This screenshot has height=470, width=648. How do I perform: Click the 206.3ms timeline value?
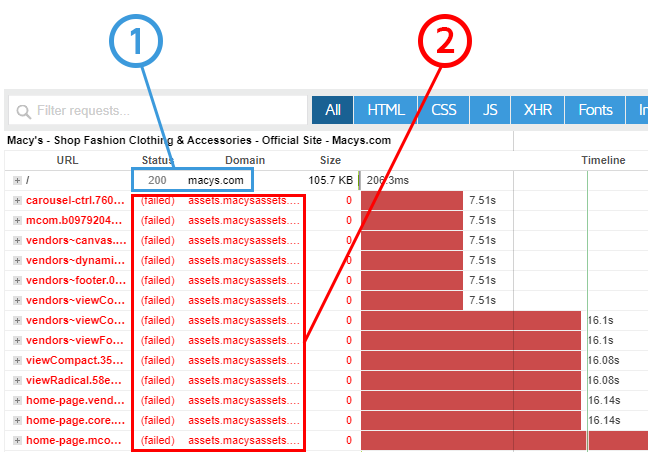coord(388,180)
